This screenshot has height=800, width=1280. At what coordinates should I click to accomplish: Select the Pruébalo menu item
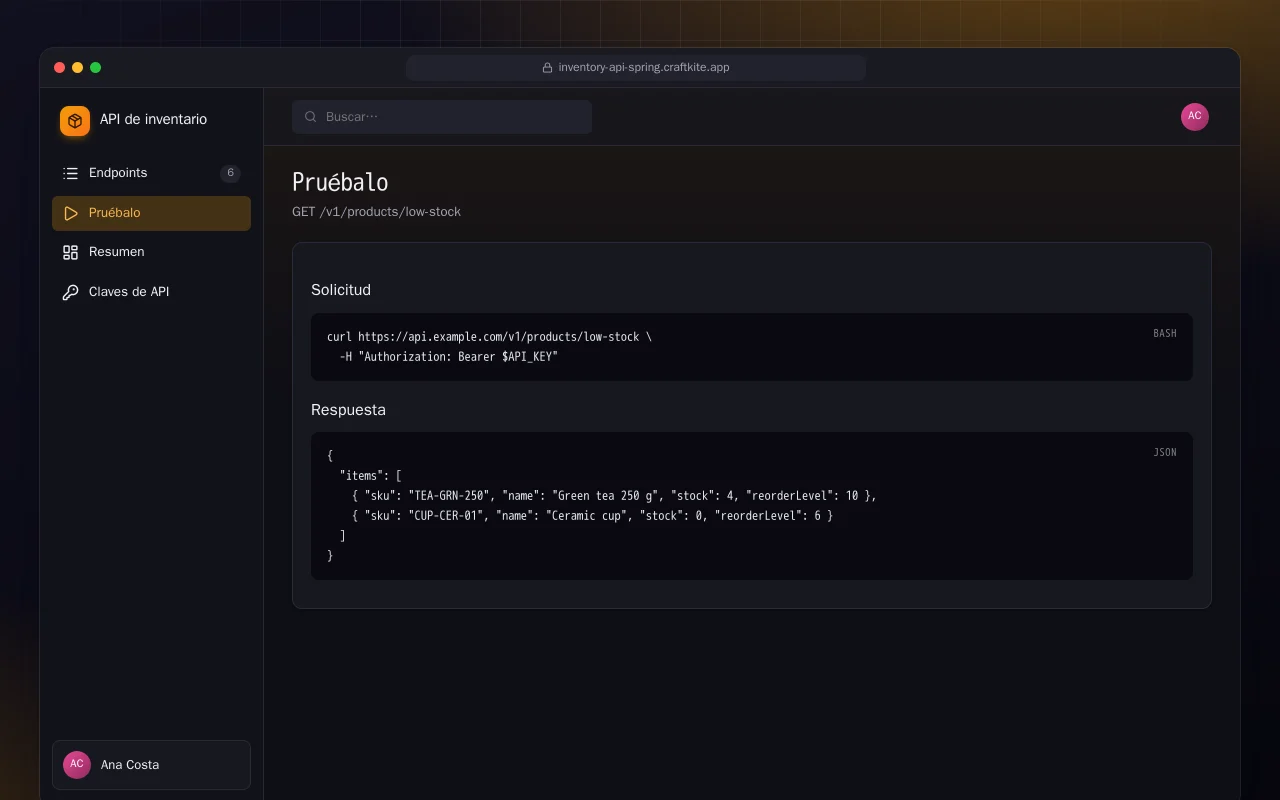151,213
